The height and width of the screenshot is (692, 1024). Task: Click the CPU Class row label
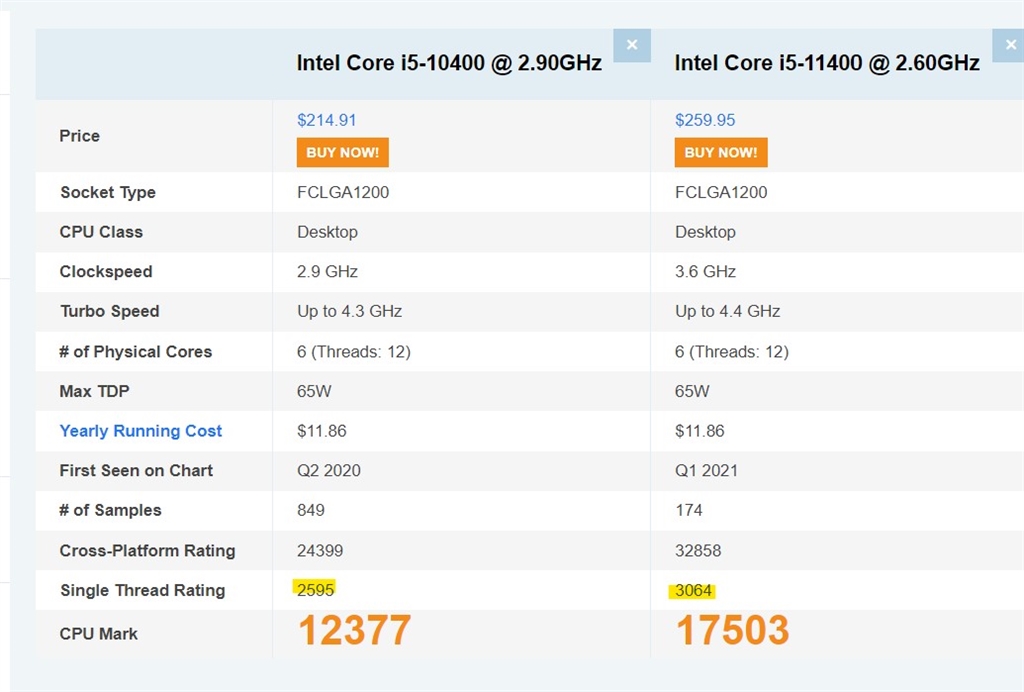(x=101, y=232)
